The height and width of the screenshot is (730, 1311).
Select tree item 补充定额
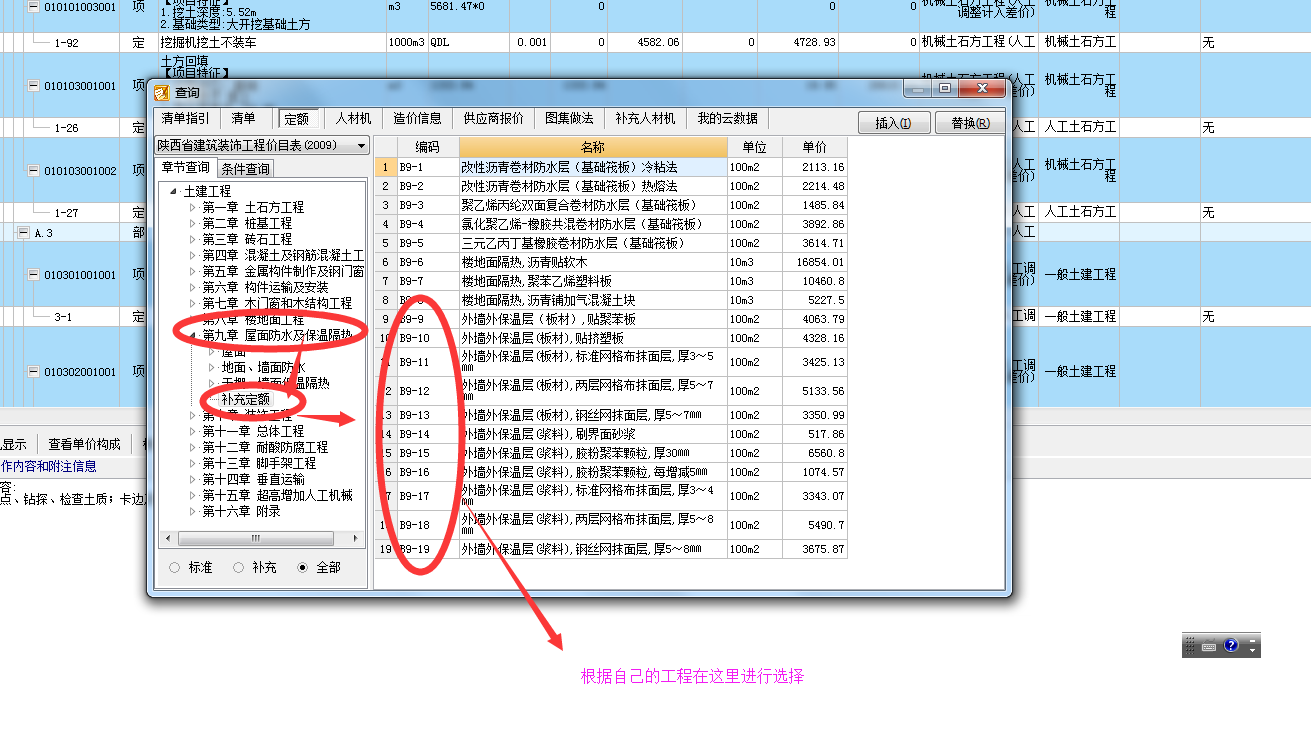246,399
